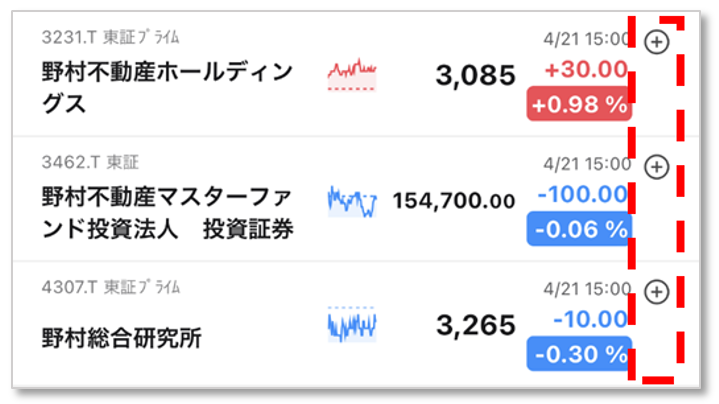Open 野村不動産マスターファンド投資法人 投資証券 listing
719x404 pixels.
click(x=167, y=213)
